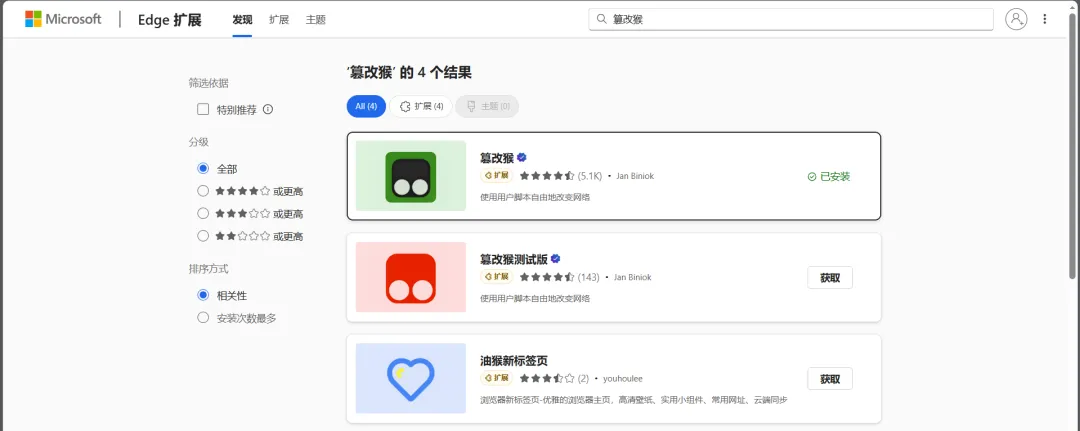Click 扩展 tag badge on 篡改猴测试版 card
The width and height of the screenshot is (1080, 431).
coord(497,277)
